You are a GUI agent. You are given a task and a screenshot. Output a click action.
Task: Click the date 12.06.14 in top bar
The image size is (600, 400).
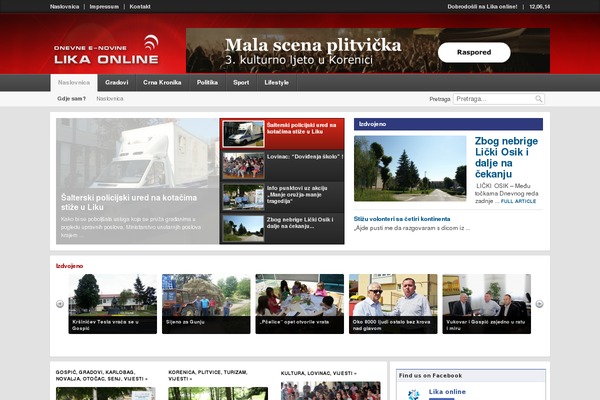(540, 7)
